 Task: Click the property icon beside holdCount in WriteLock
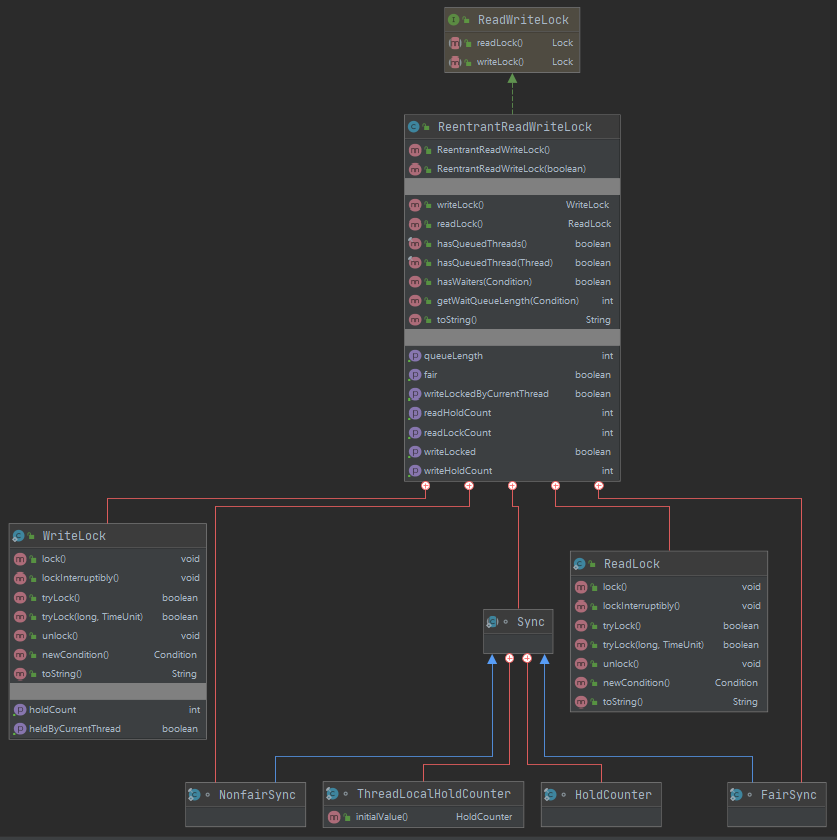pyautogui.click(x=20, y=710)
